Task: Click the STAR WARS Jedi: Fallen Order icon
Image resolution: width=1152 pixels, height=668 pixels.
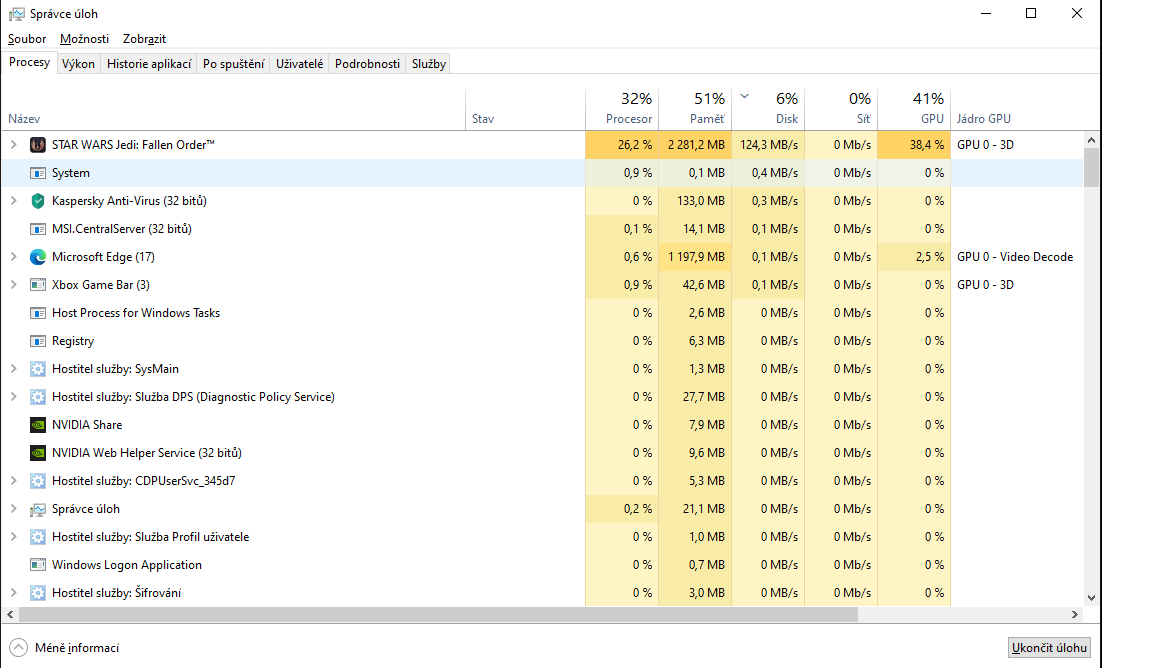Action: click(38, 145)
